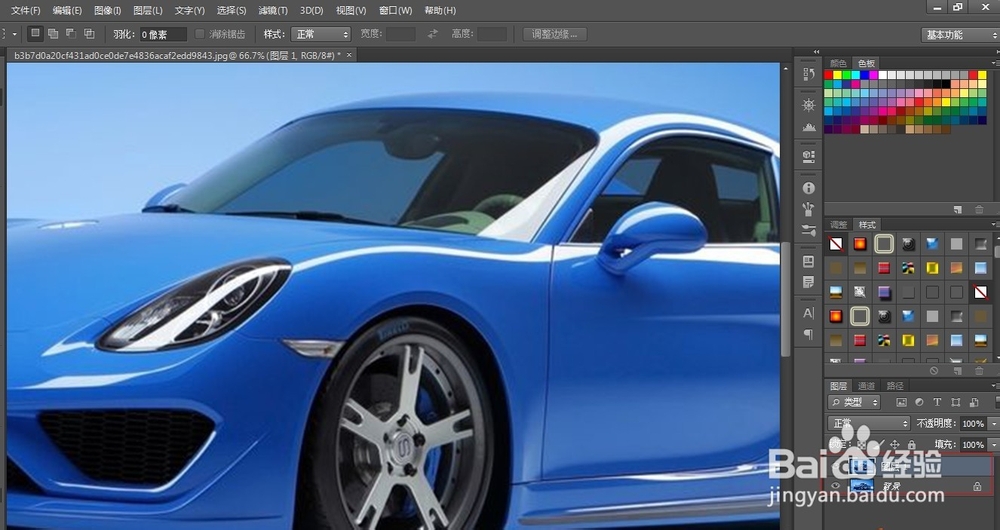This screenshot has width=1000, height=530.
Task: Open the Brush panel icon
Action: coord(809,230)
